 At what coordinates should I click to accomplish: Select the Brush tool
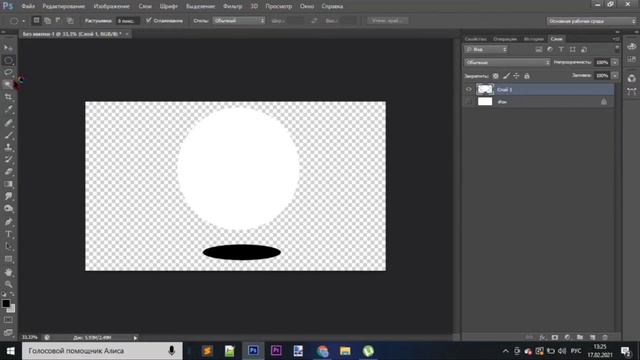8,135
